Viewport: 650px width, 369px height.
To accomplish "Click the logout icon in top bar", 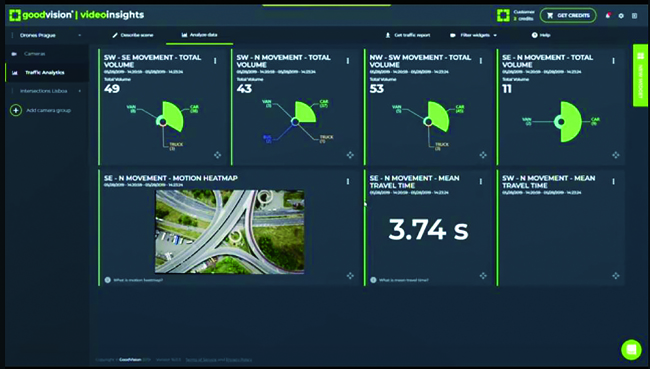I will pos(634,16).
